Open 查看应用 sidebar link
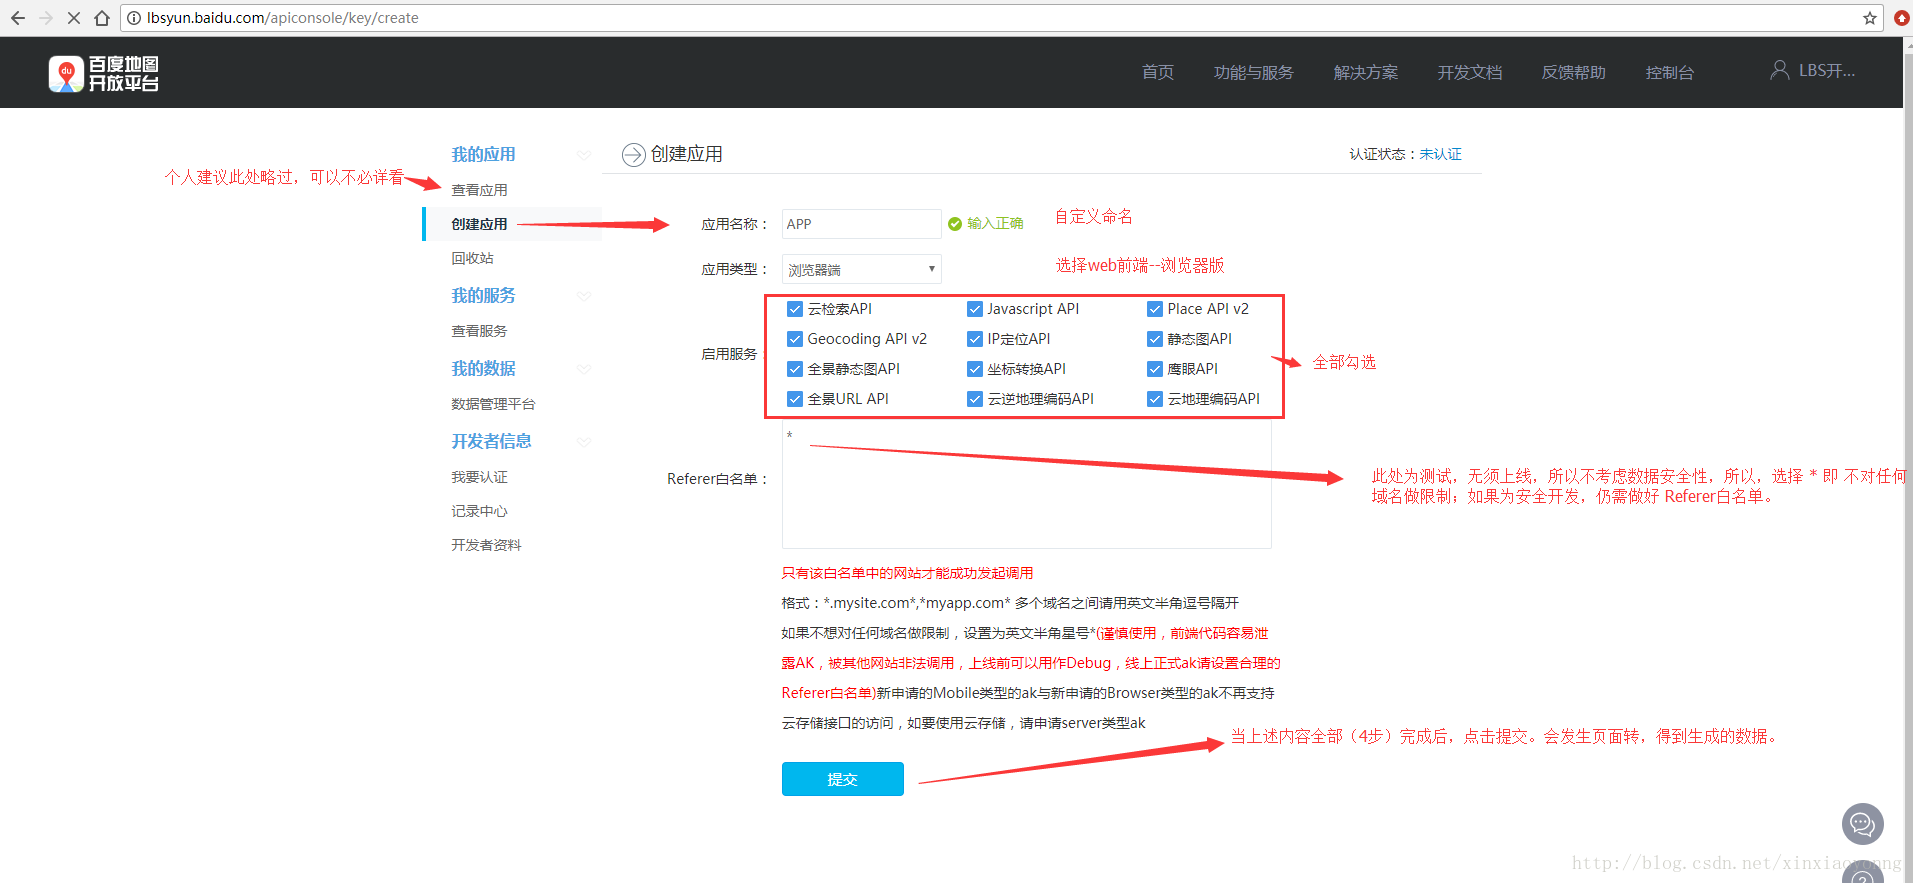 479,190
